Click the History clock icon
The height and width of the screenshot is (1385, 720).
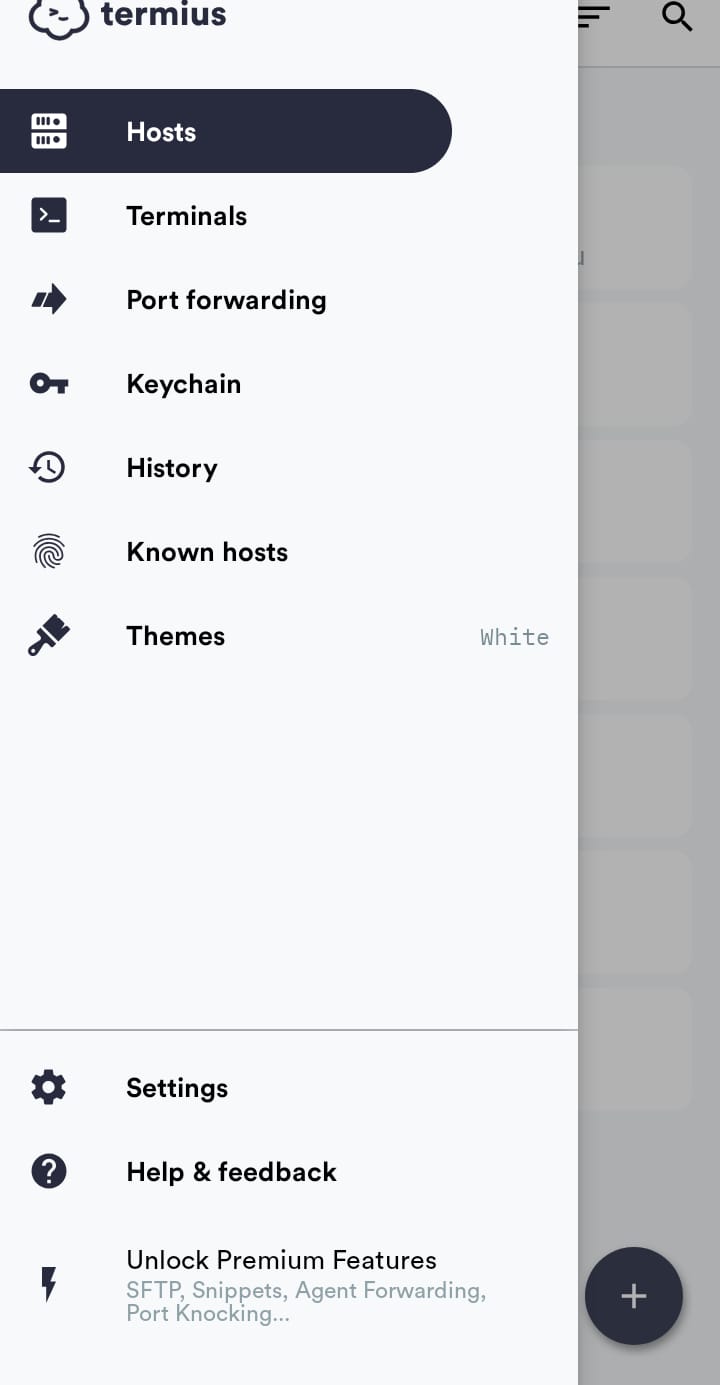(x=47, y=467)
